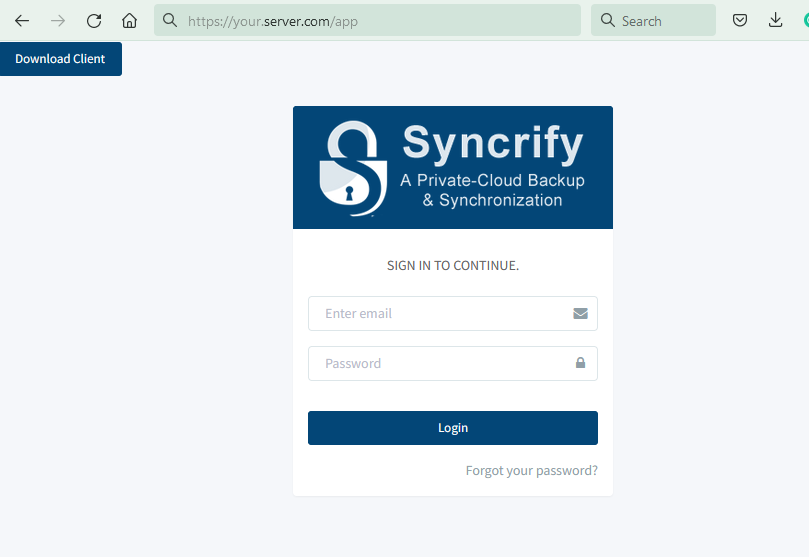Focus the Password field
This screenshot has height=557, width=809.
[x=440, y=363]
